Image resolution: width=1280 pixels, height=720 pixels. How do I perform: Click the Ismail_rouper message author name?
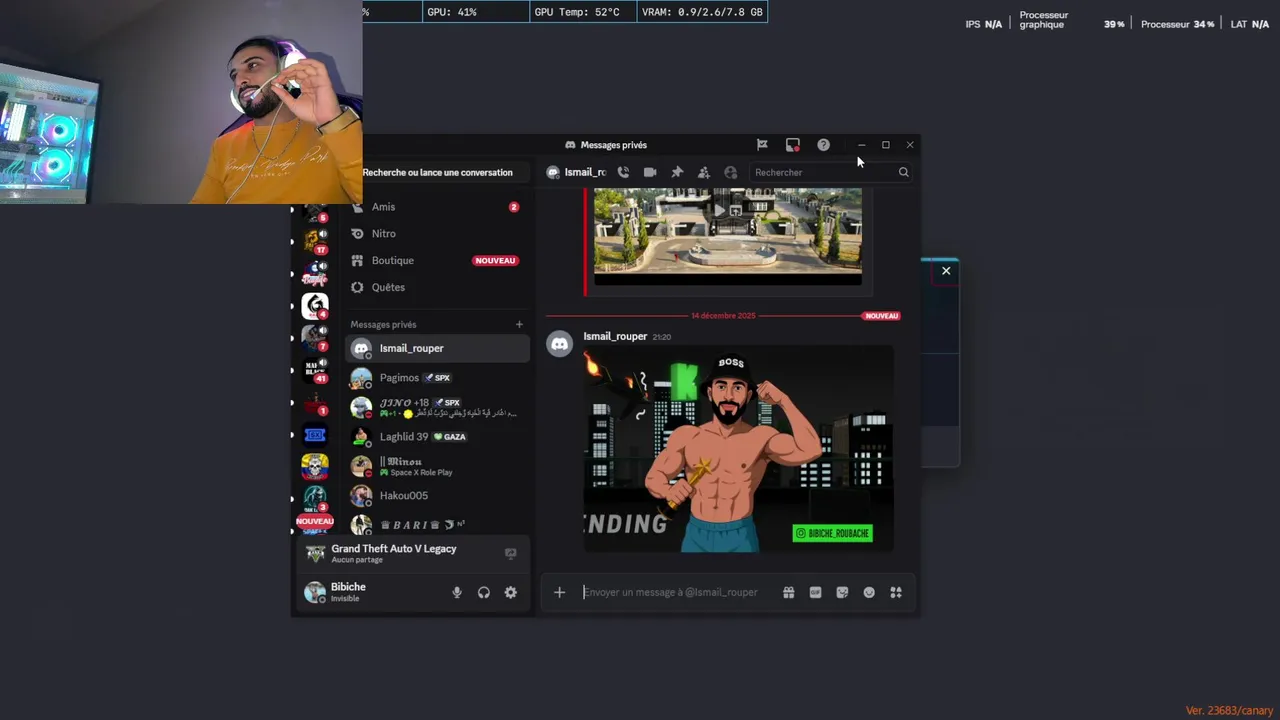click(615, 336)
